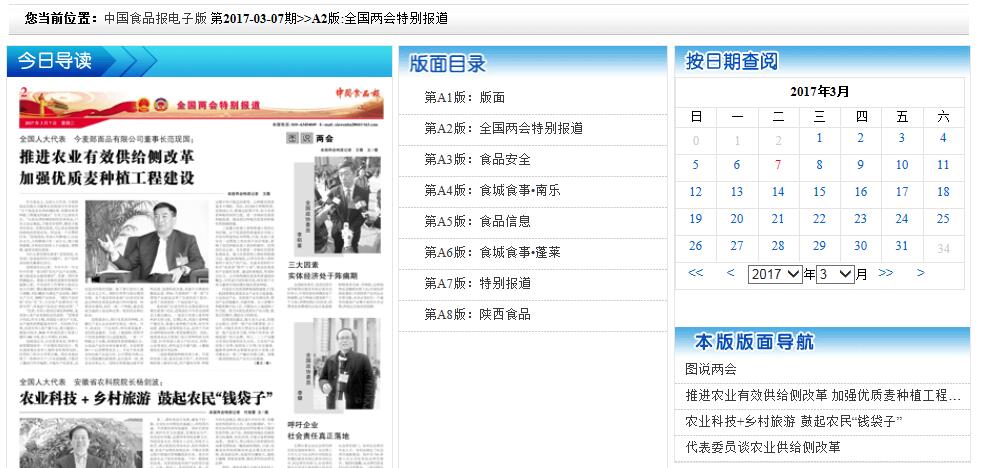Open 第A1版：版面 in the page list
The height and width of the screenshot is (468, 993).
[464, 98]
